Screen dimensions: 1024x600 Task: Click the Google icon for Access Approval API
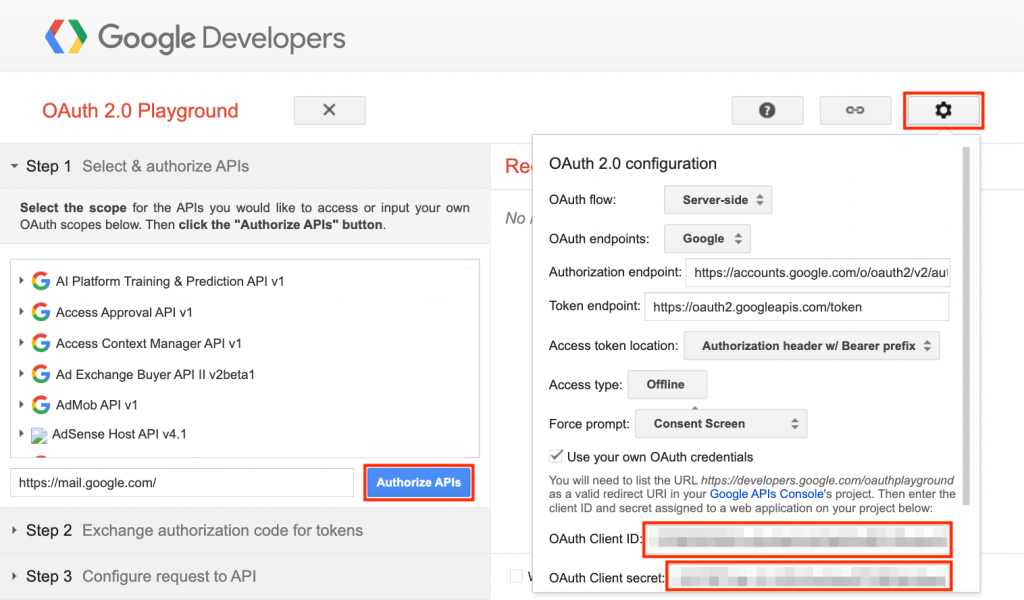[x=40, y=312]
